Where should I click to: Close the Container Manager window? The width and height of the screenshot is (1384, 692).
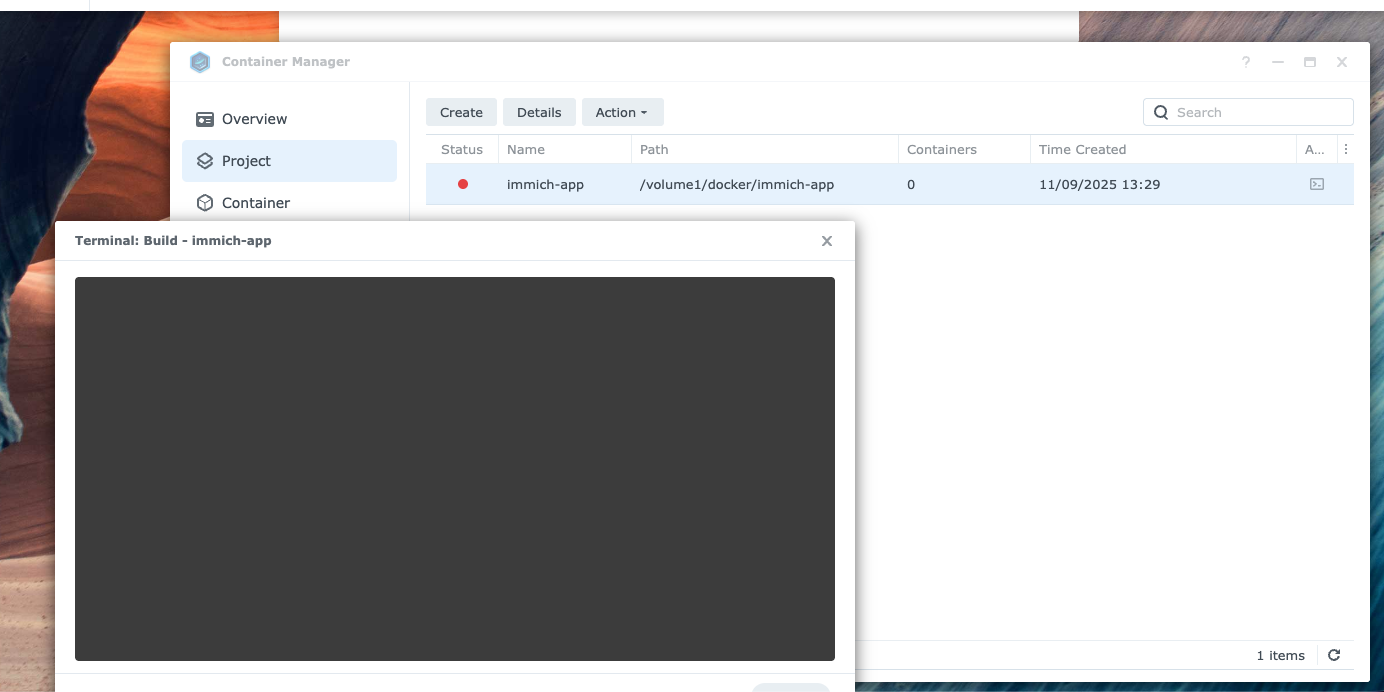pos(1342,62)
